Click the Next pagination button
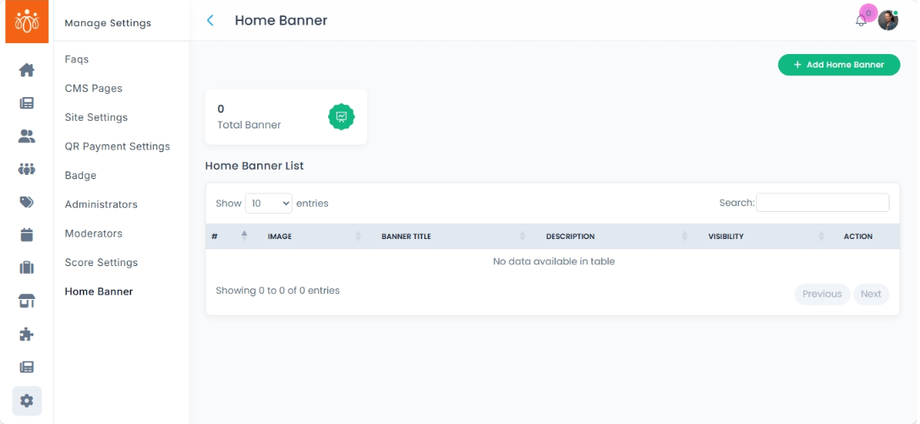 tap(871, 294)
